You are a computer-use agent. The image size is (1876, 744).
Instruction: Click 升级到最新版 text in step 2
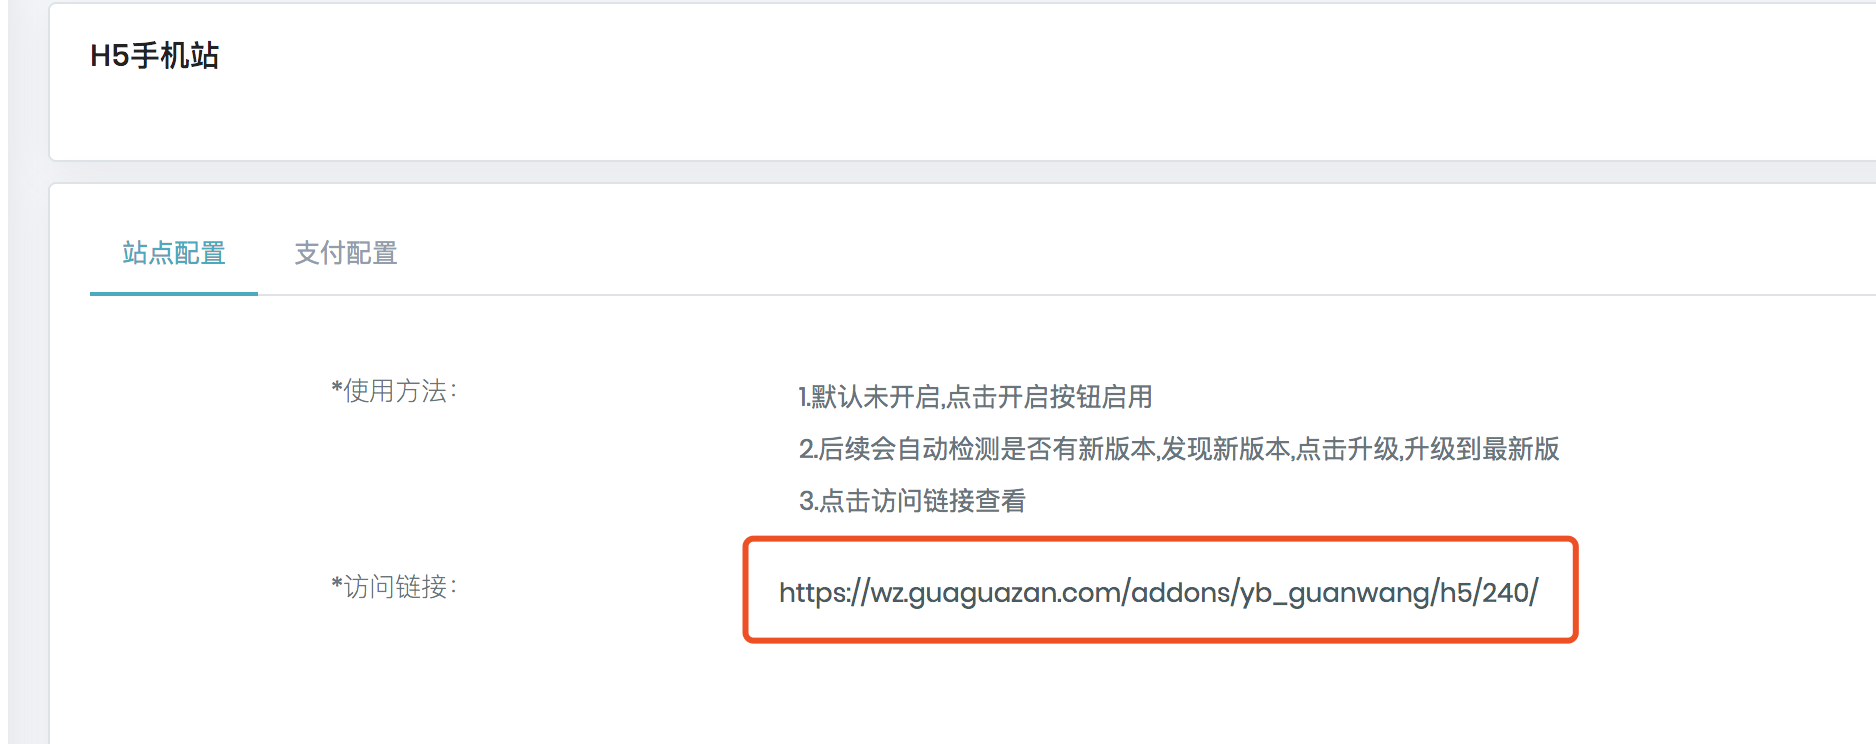pyautogui.click(x=1481, y=449)
